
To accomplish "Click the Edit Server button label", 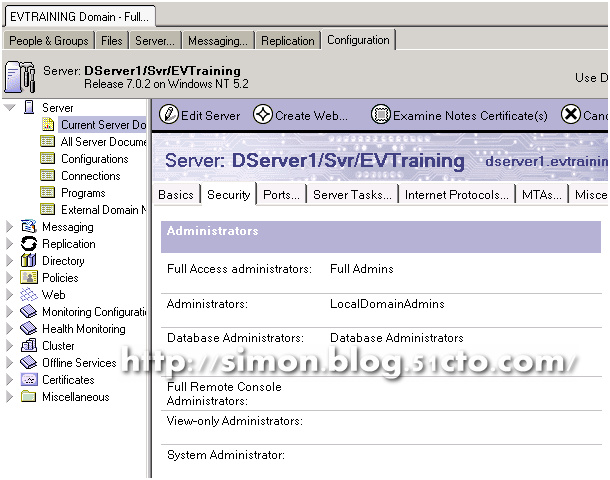I will coord(210,116).
